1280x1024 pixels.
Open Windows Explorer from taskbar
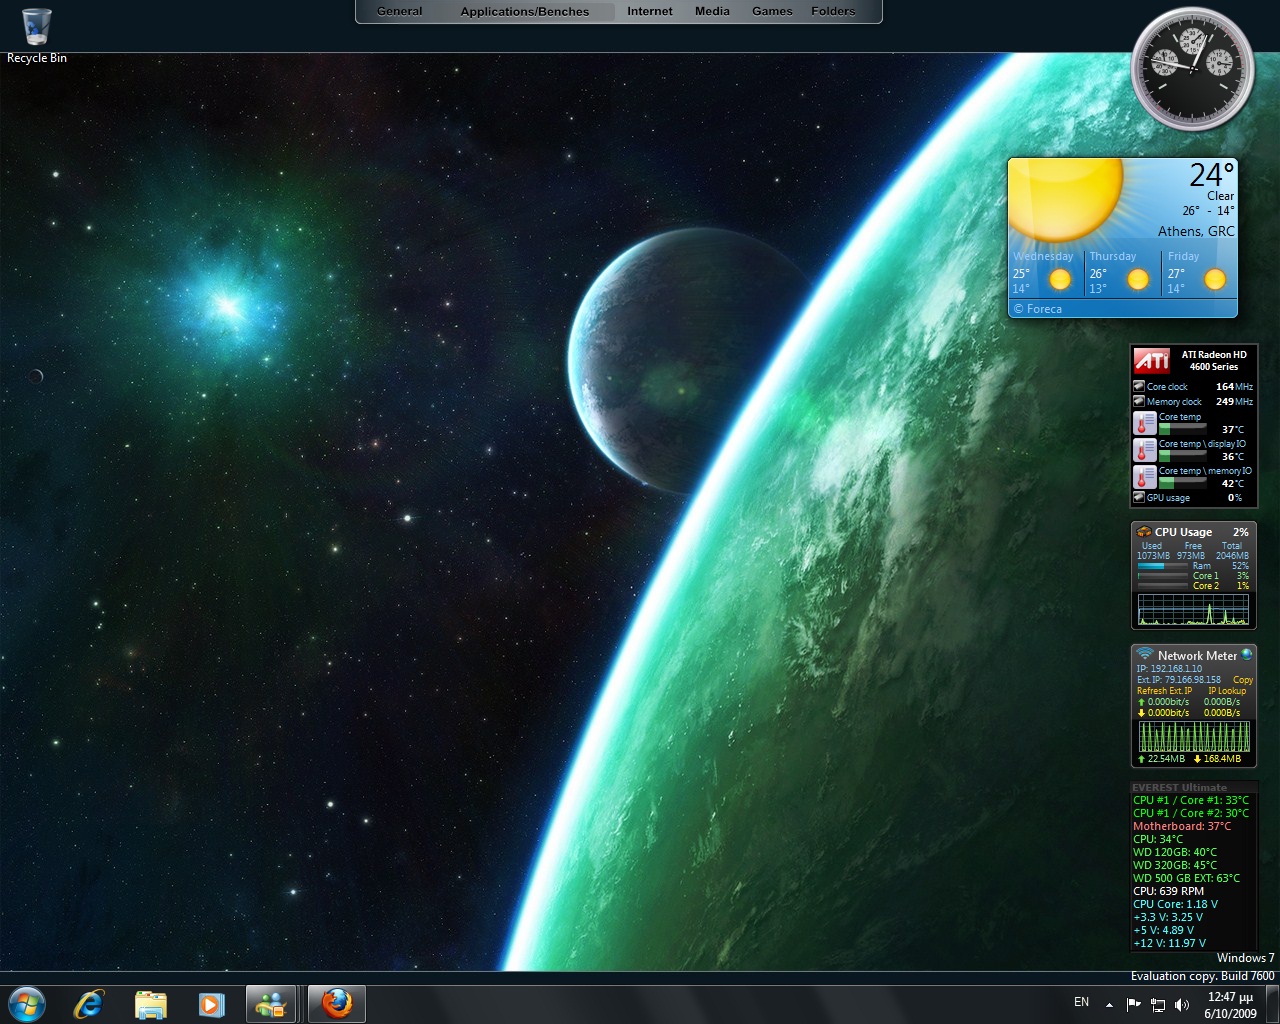150,1003
